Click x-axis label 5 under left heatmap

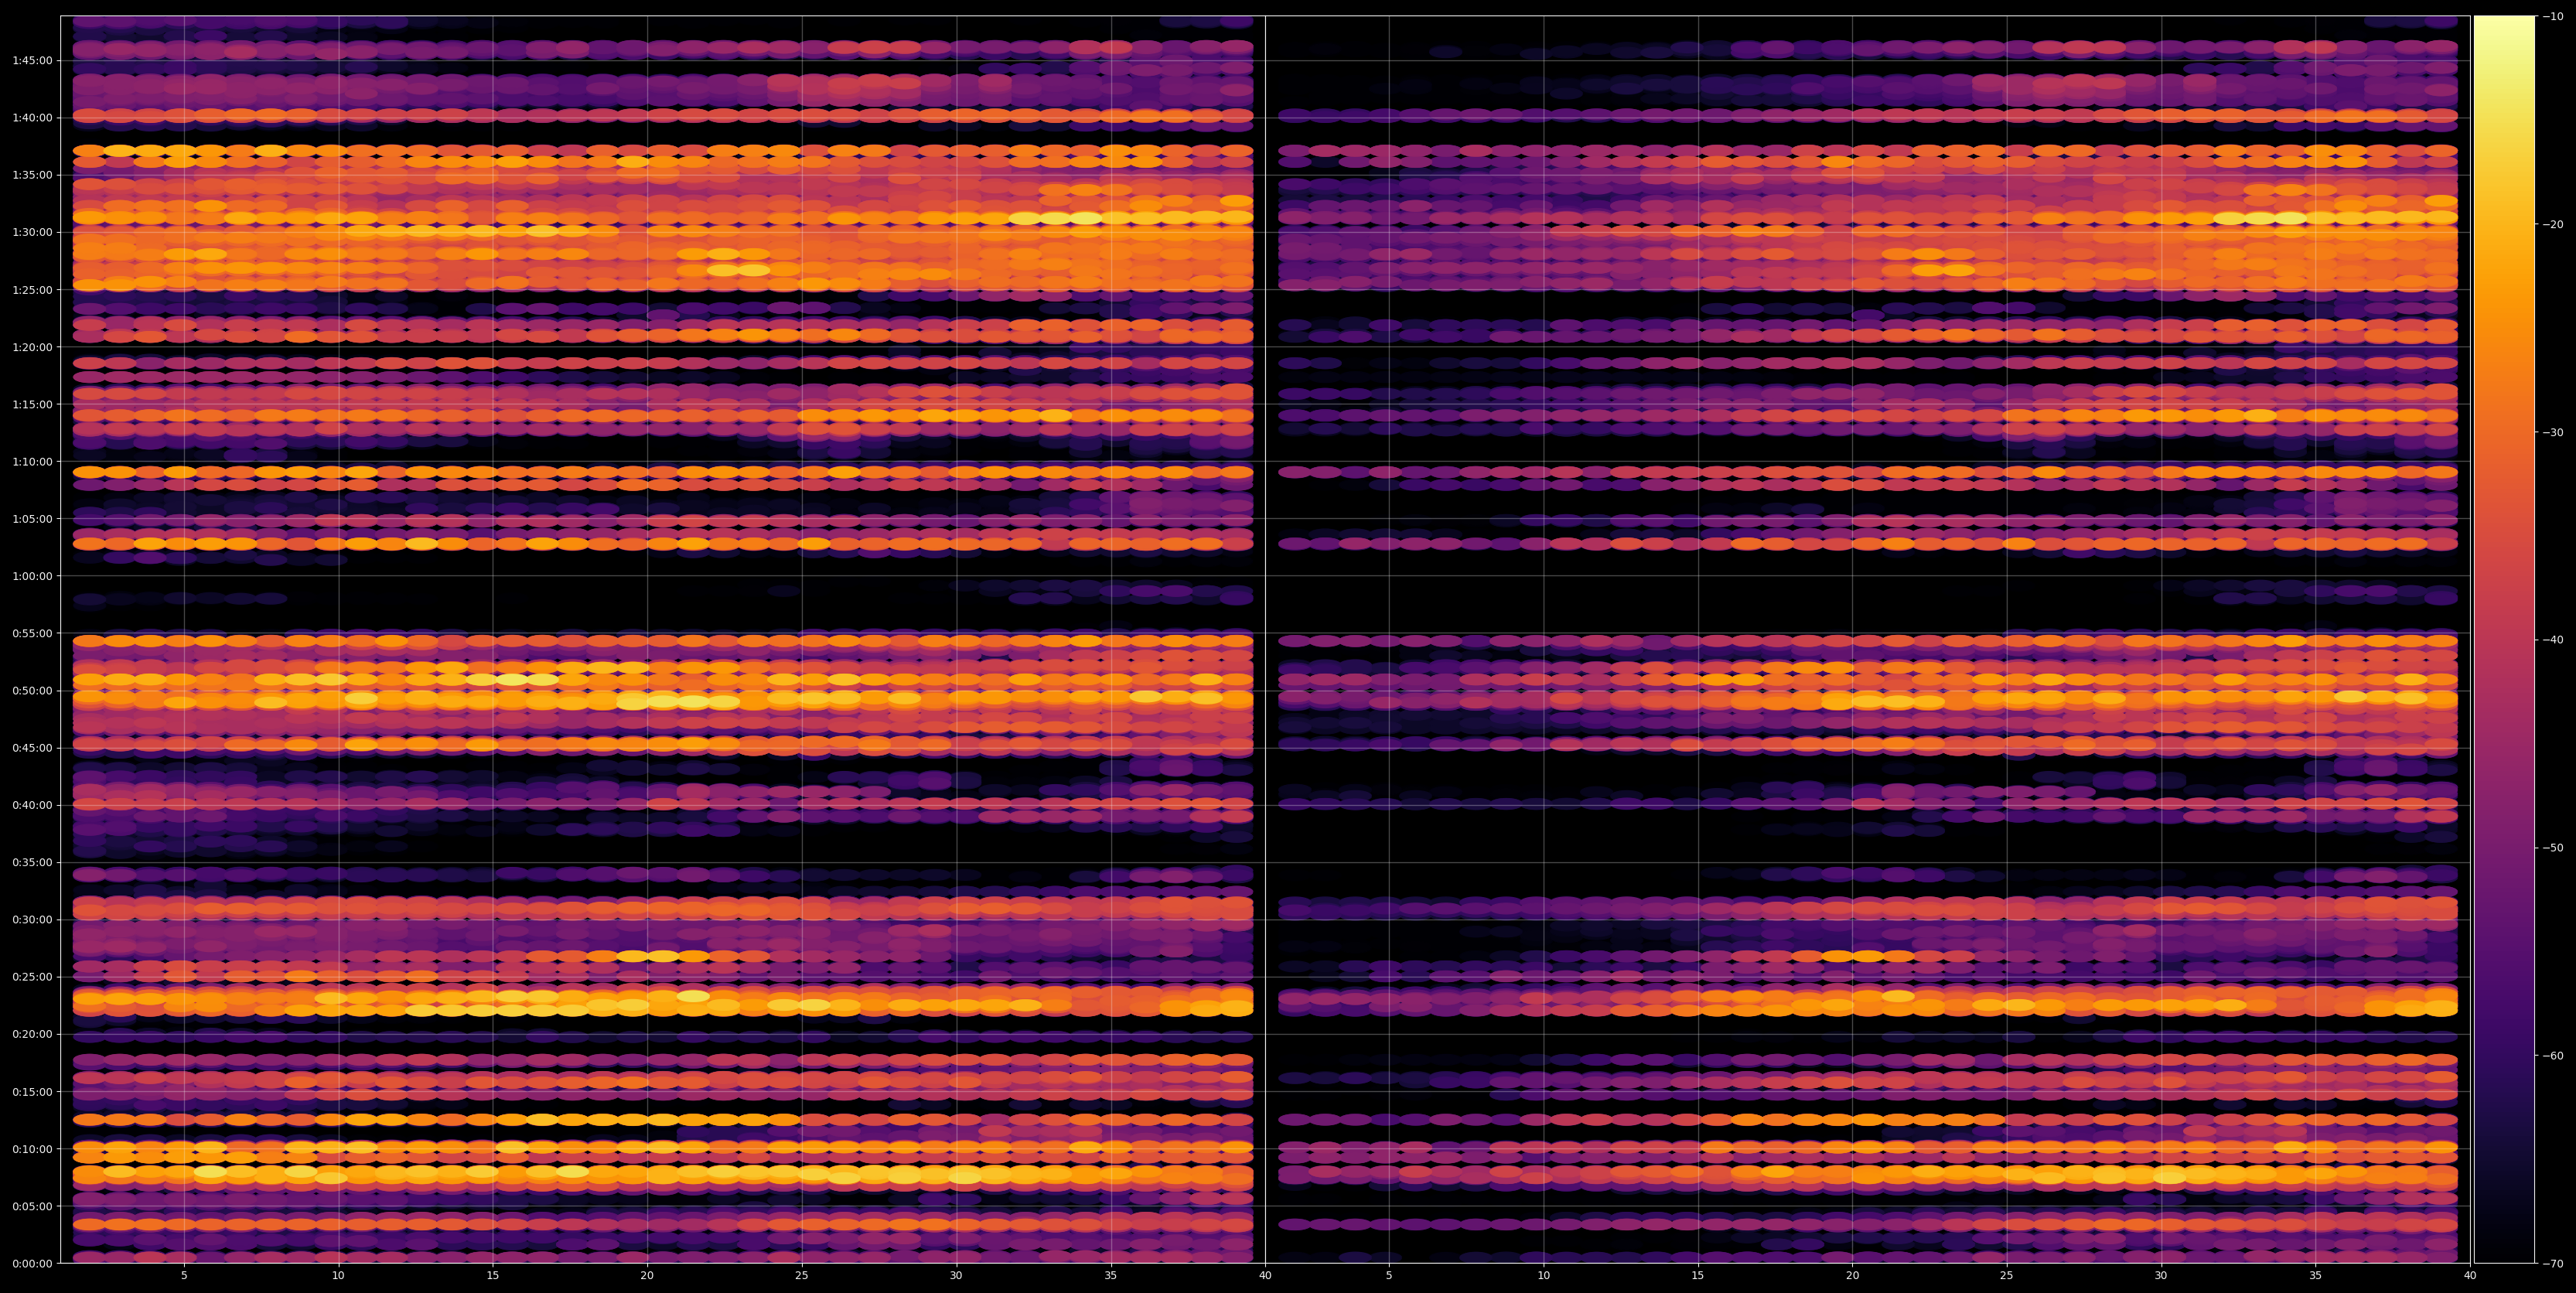click(x=184, y=1276)
